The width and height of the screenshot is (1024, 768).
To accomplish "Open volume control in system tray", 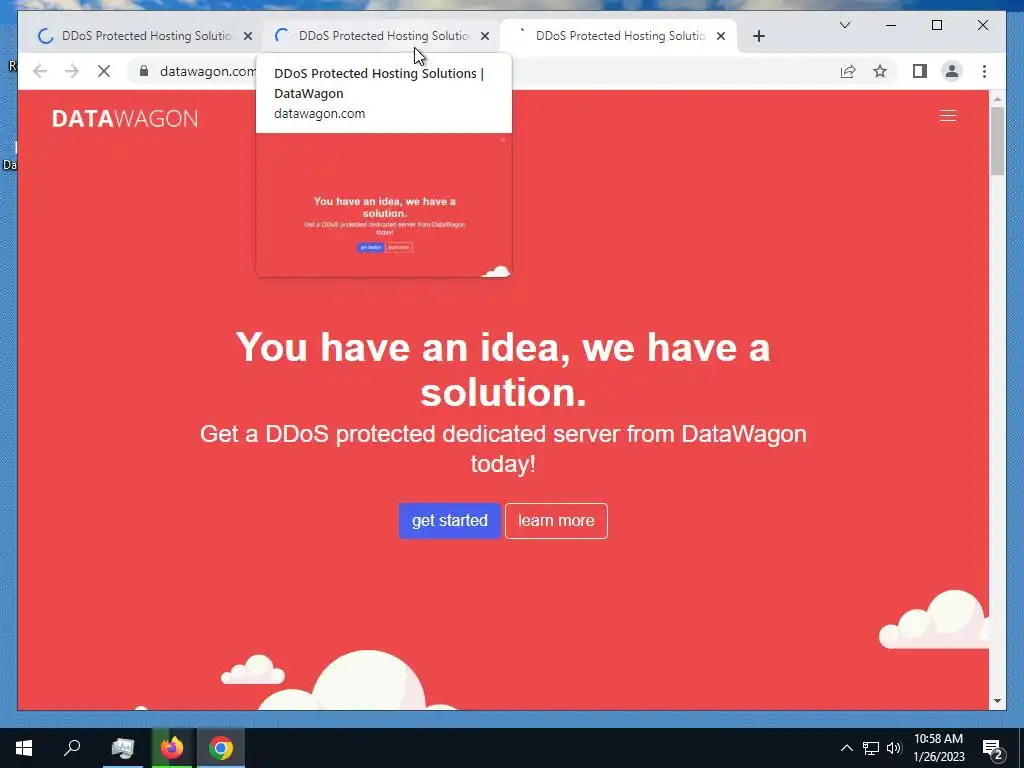I will 894,748.
